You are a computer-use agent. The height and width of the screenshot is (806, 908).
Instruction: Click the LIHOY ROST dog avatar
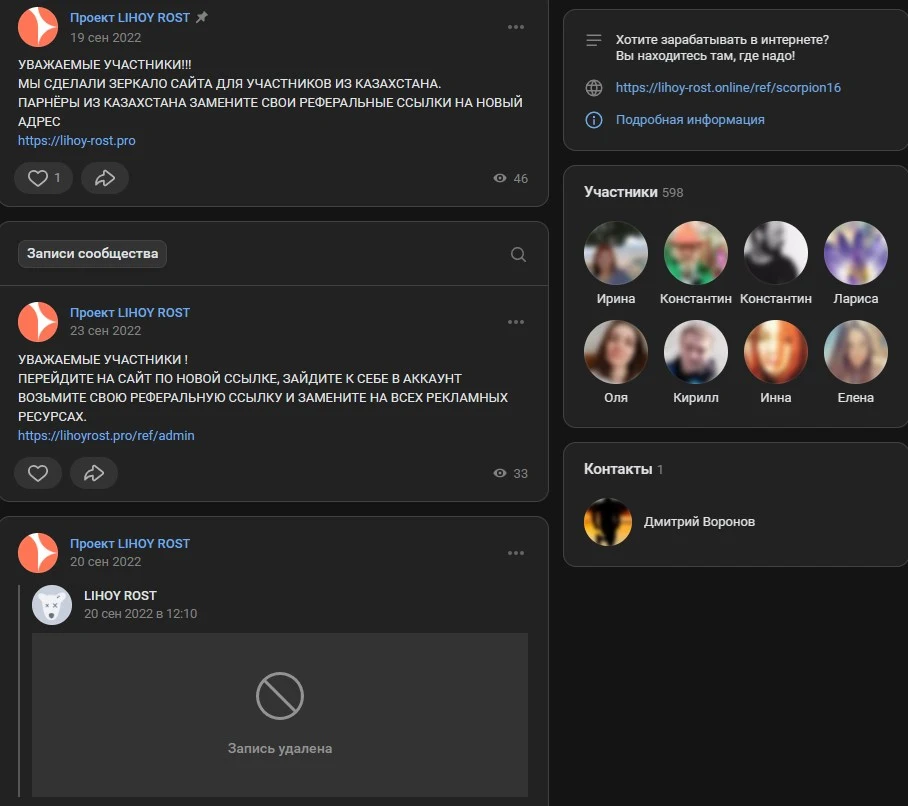52,605
